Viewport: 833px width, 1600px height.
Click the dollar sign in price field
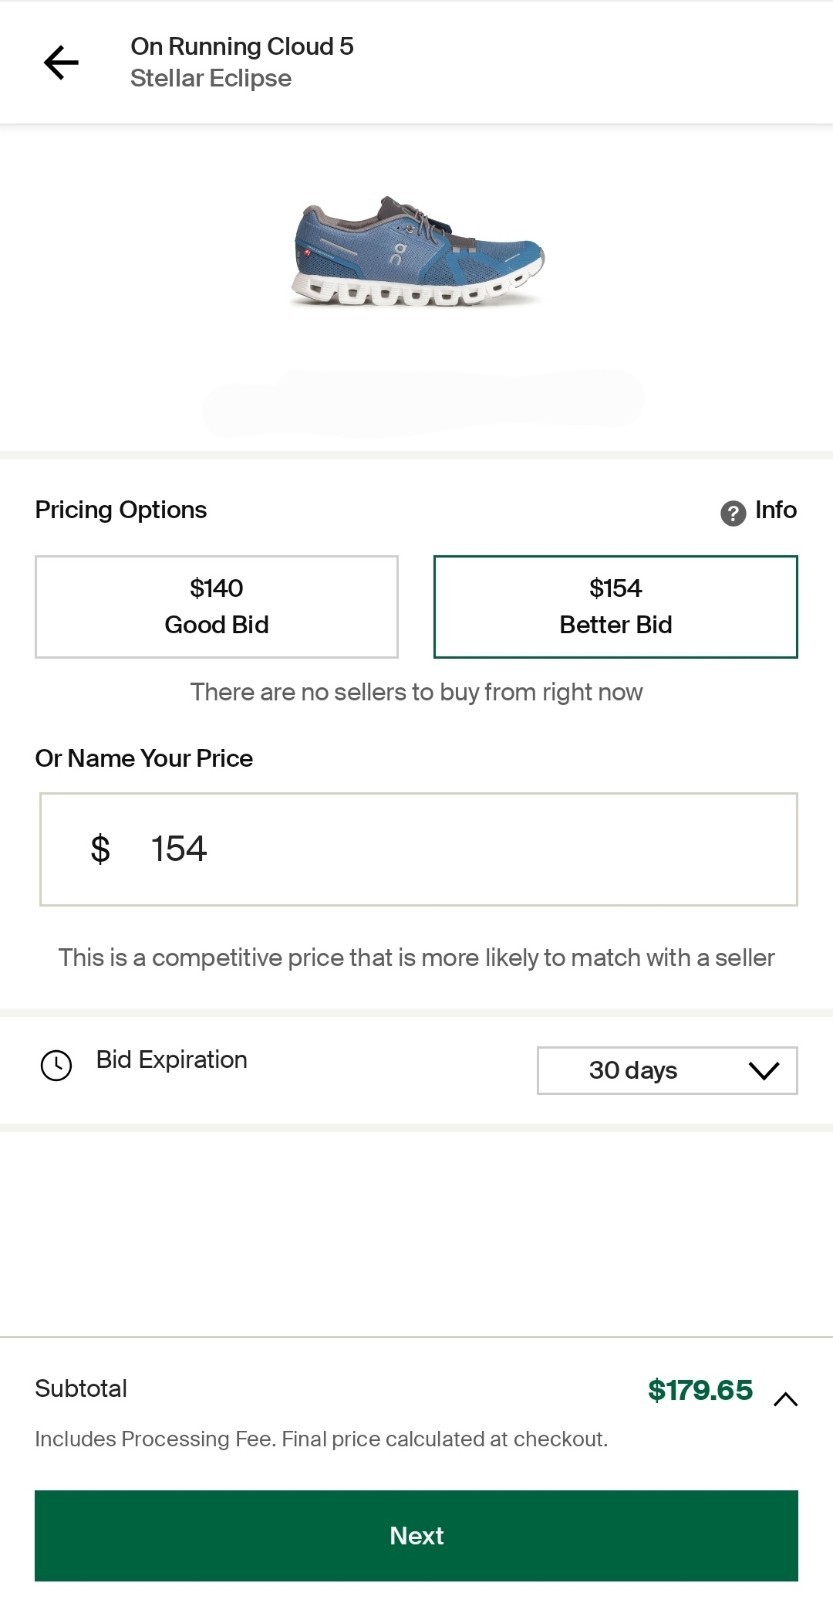(100, 849)
